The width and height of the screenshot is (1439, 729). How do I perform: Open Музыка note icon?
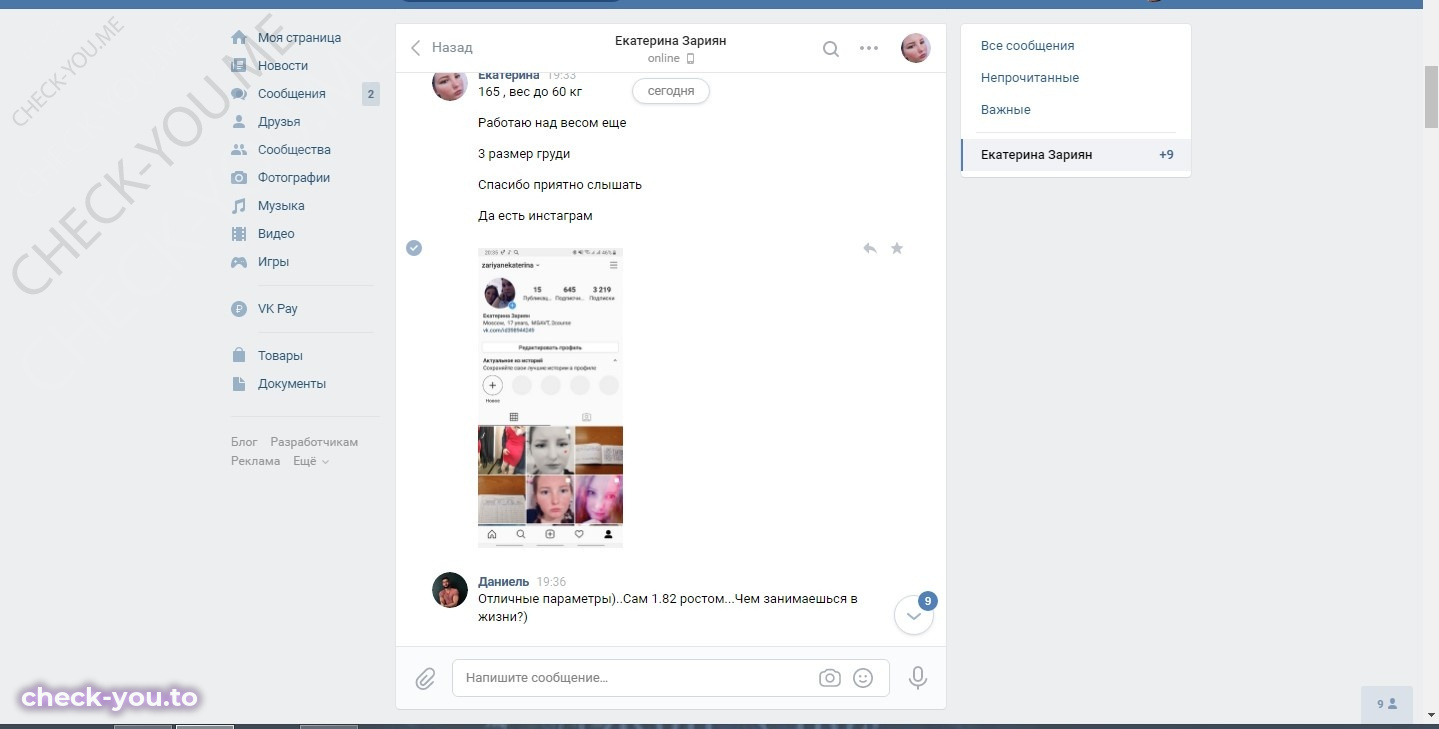pos(239,206)
